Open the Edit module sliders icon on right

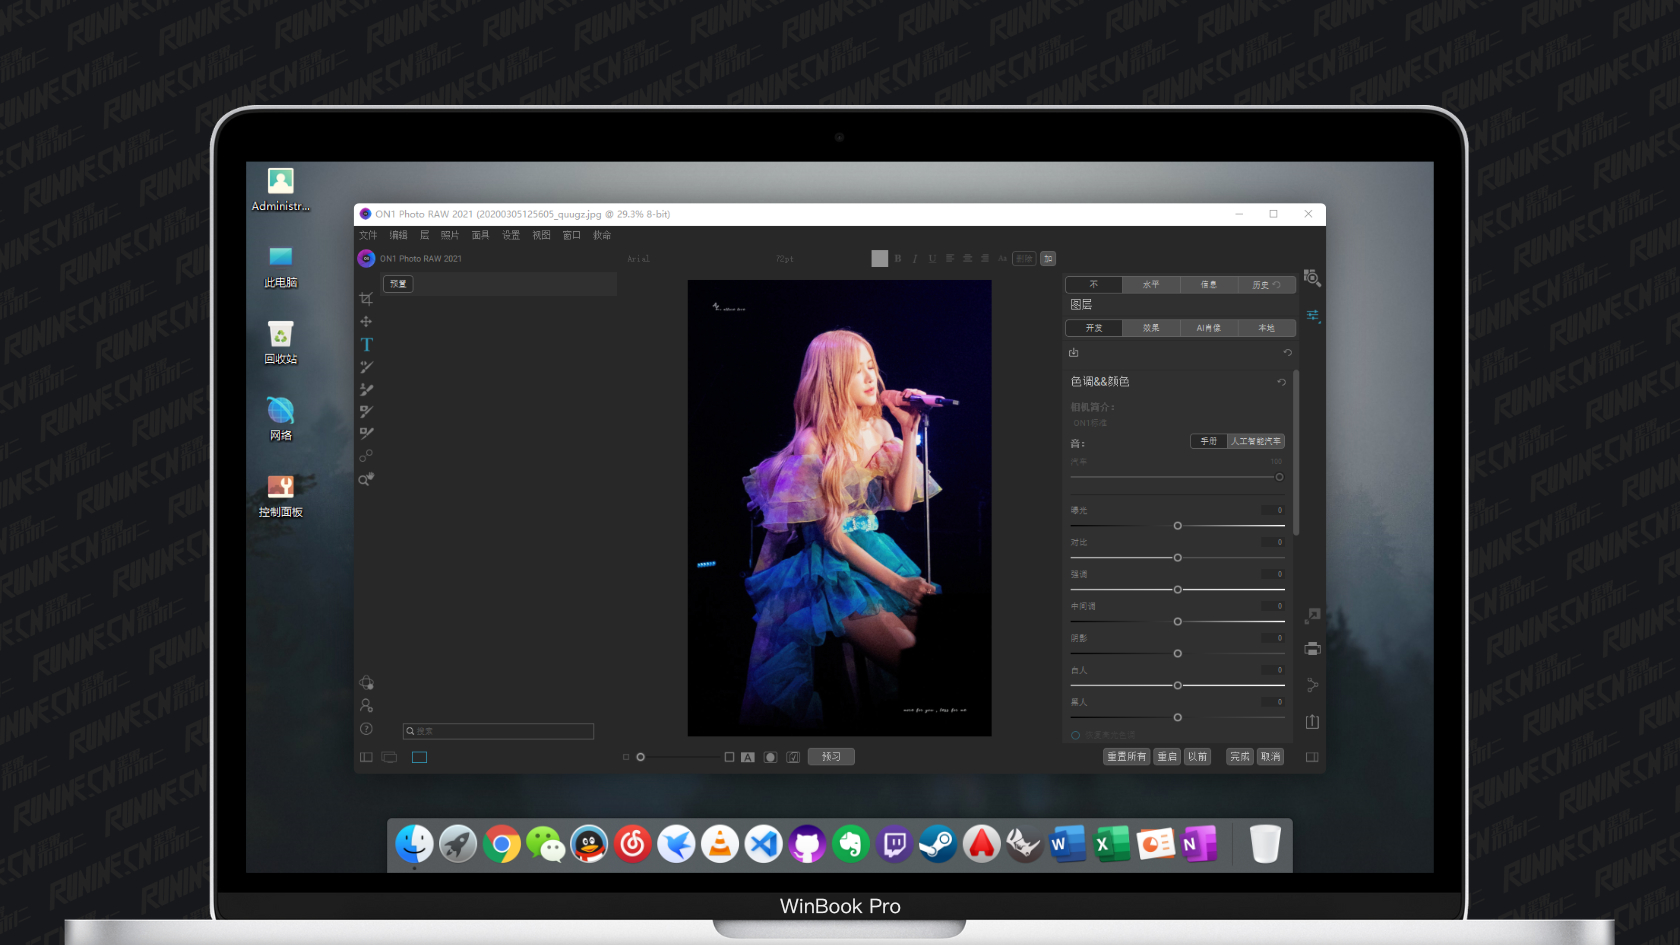click(1313, 316)
